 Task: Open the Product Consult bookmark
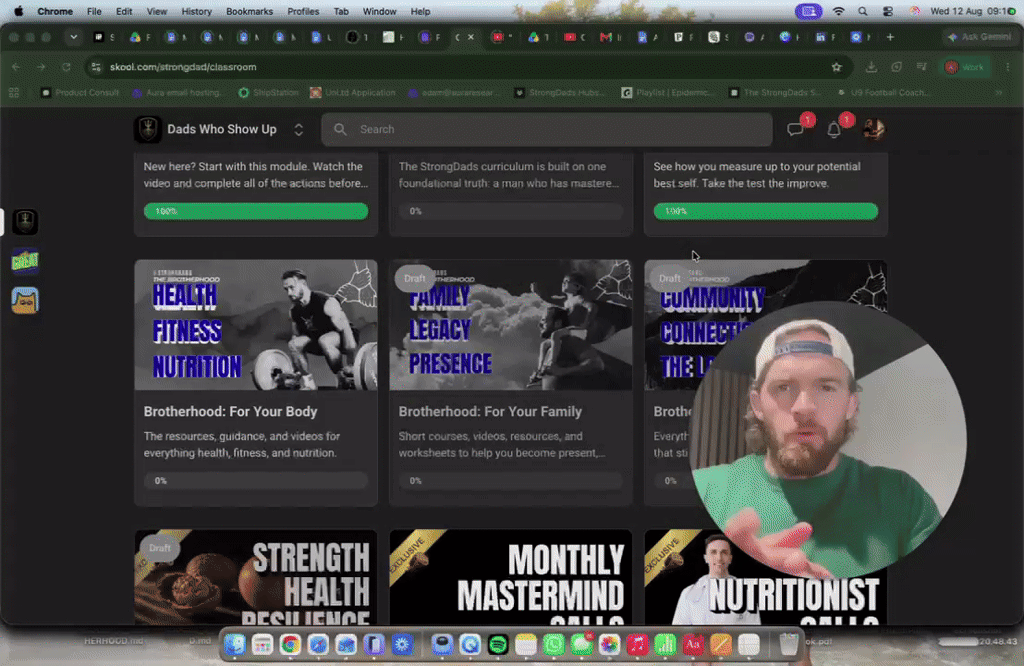(80, 93)
